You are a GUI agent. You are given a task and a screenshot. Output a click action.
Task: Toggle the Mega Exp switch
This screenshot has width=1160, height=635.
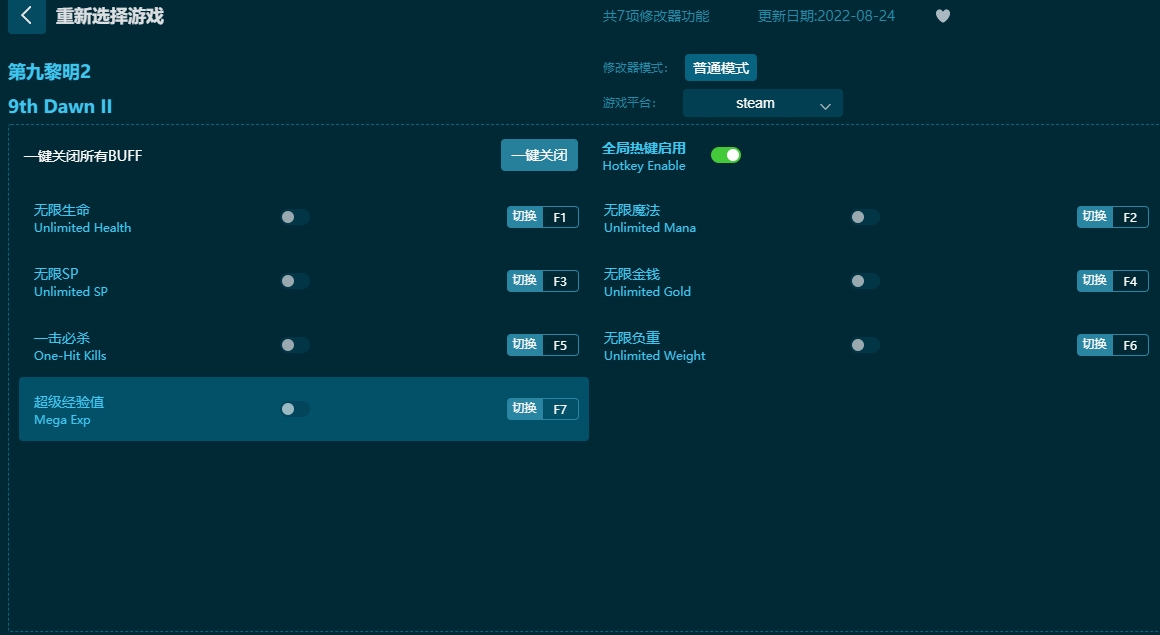point(294,409)
